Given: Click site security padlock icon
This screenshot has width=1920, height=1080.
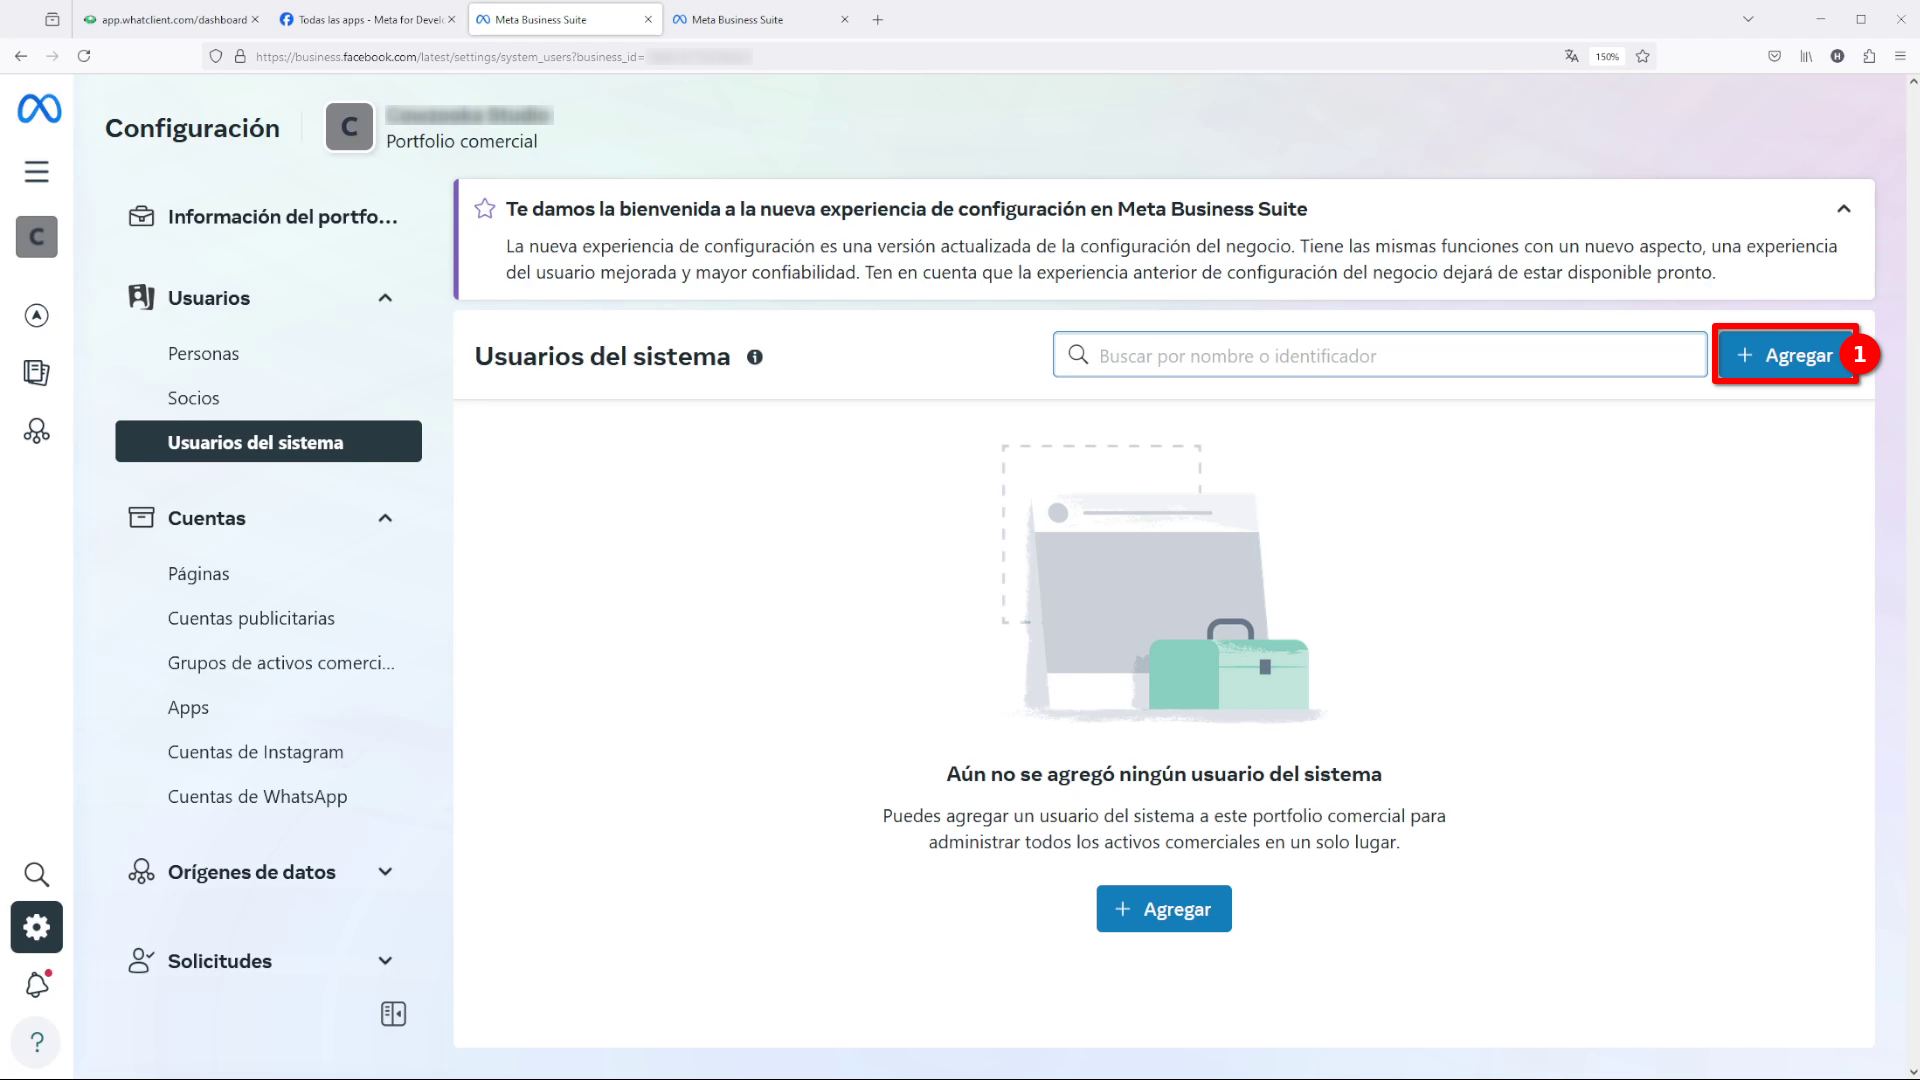Looking at the screenshot, I should [x=240, y=57].
